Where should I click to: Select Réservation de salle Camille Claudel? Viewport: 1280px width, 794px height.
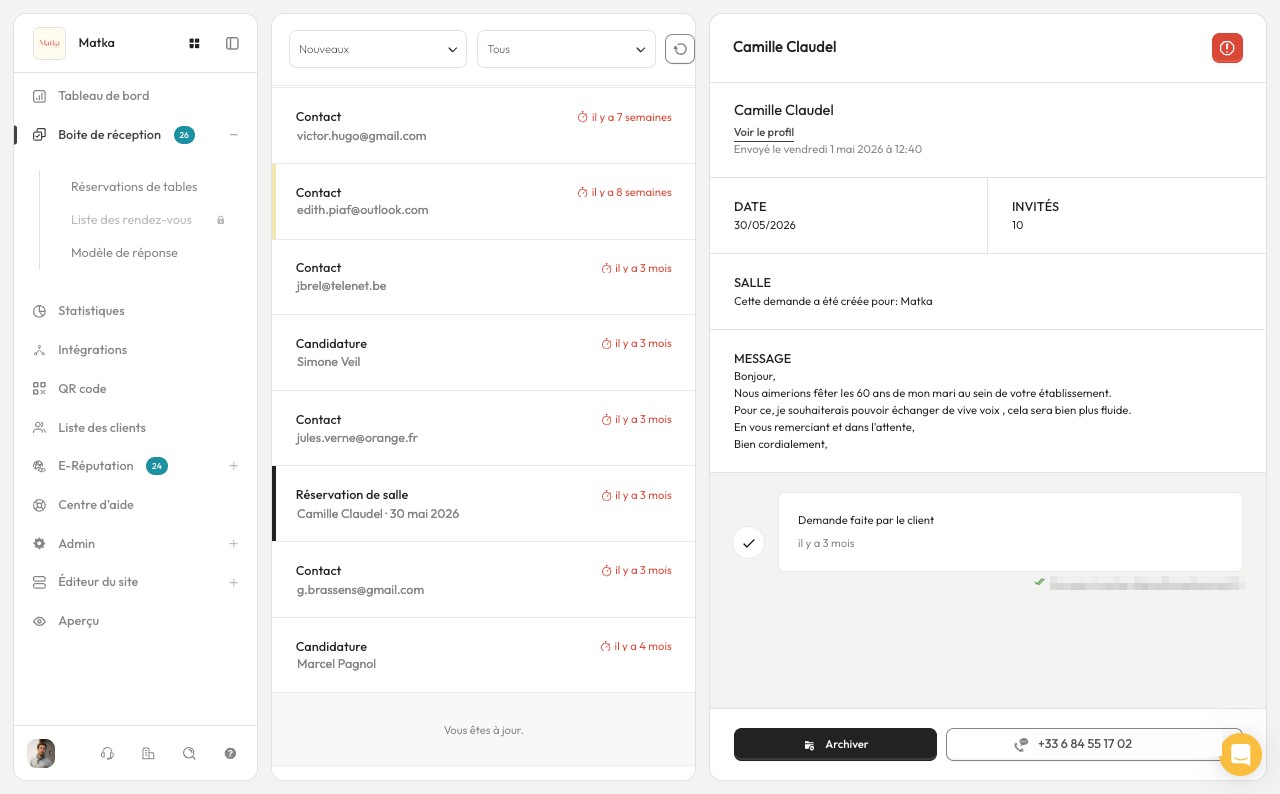[483, 504]
